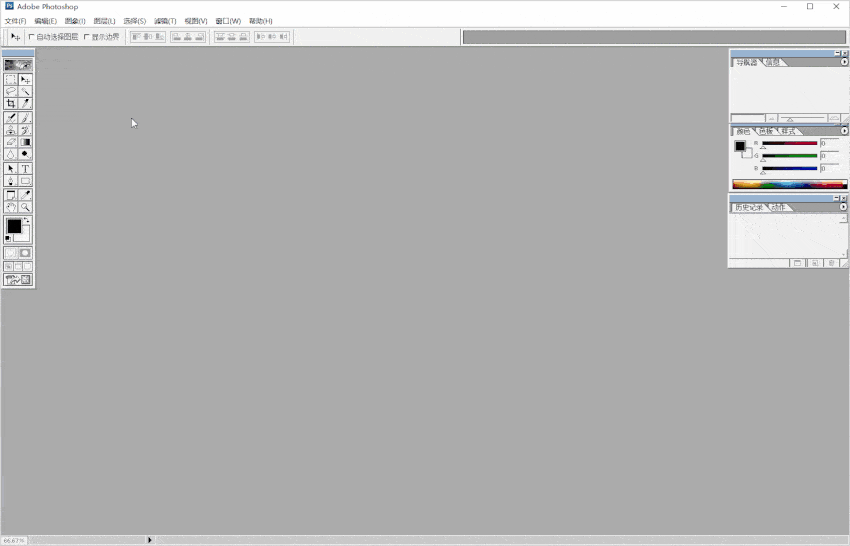The image size is (850, 546).
Task: Select the Airbrush tool
Action: [x=11, y=118]
